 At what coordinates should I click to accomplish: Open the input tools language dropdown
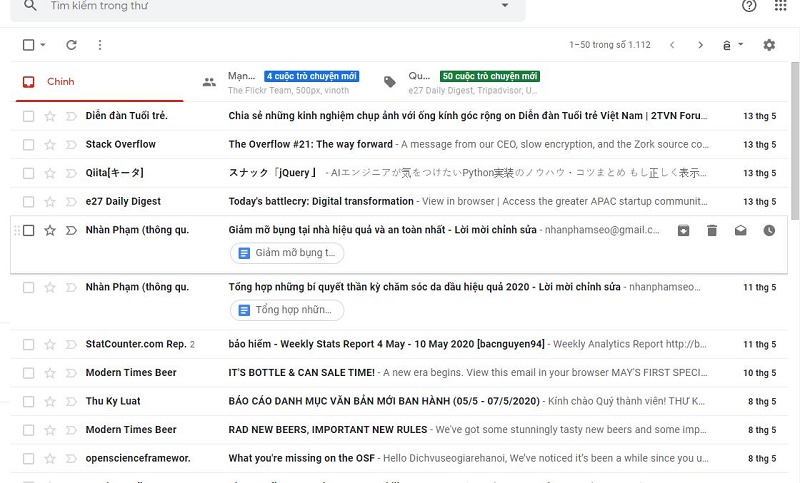click(733, 45)
